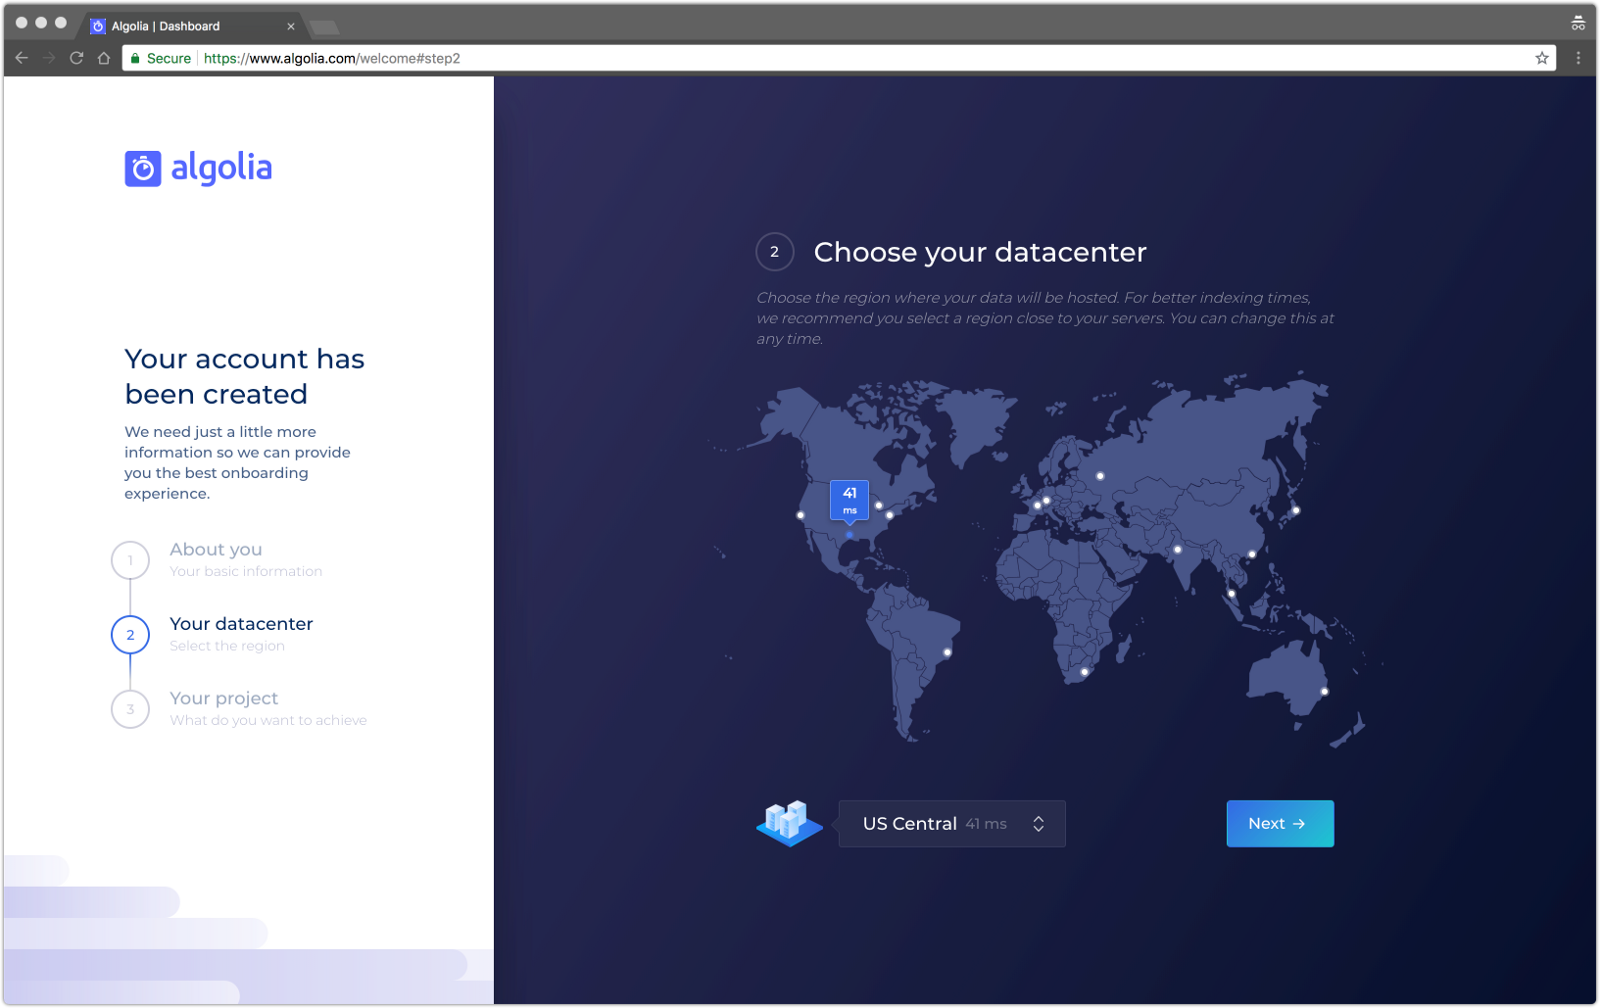
Task: Select the Hong Kong datacenter dot
Action: (x=1251, y=554)
